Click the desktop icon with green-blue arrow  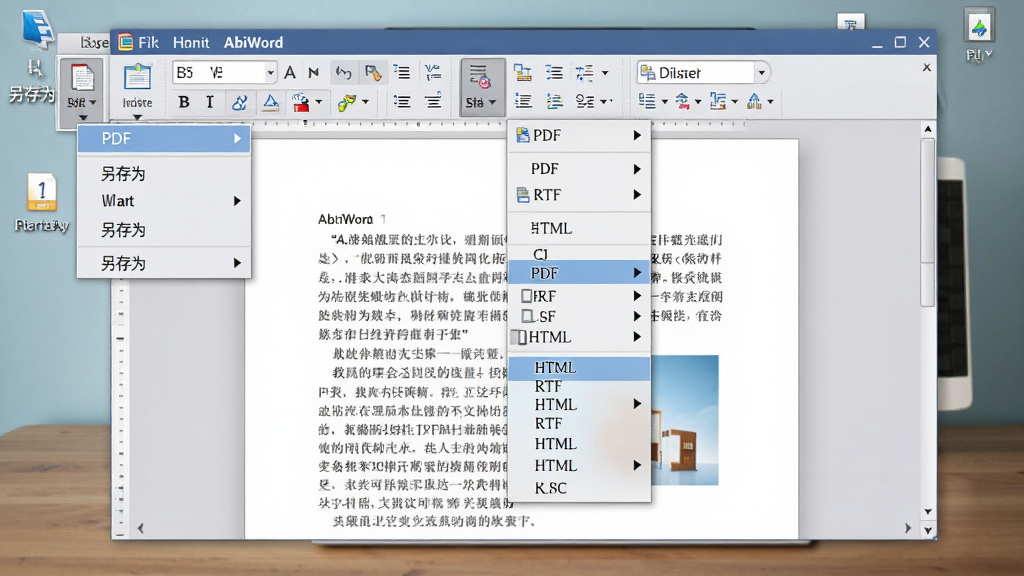978,26
